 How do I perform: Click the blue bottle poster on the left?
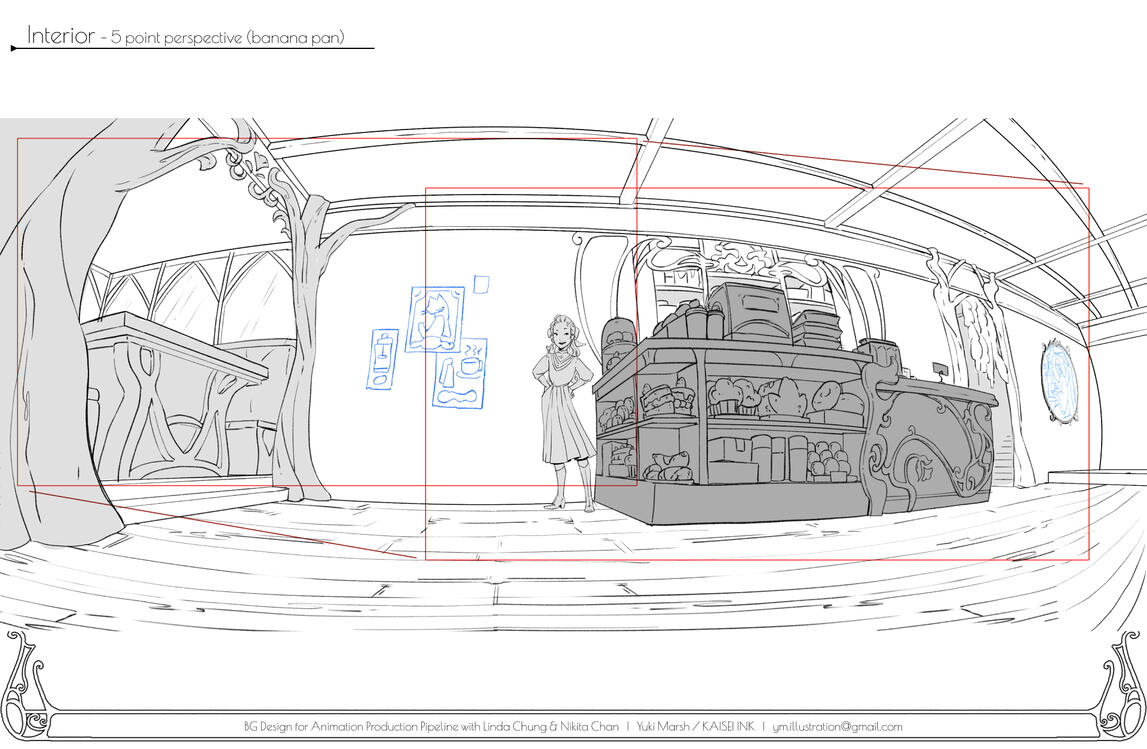pos(382,359)
